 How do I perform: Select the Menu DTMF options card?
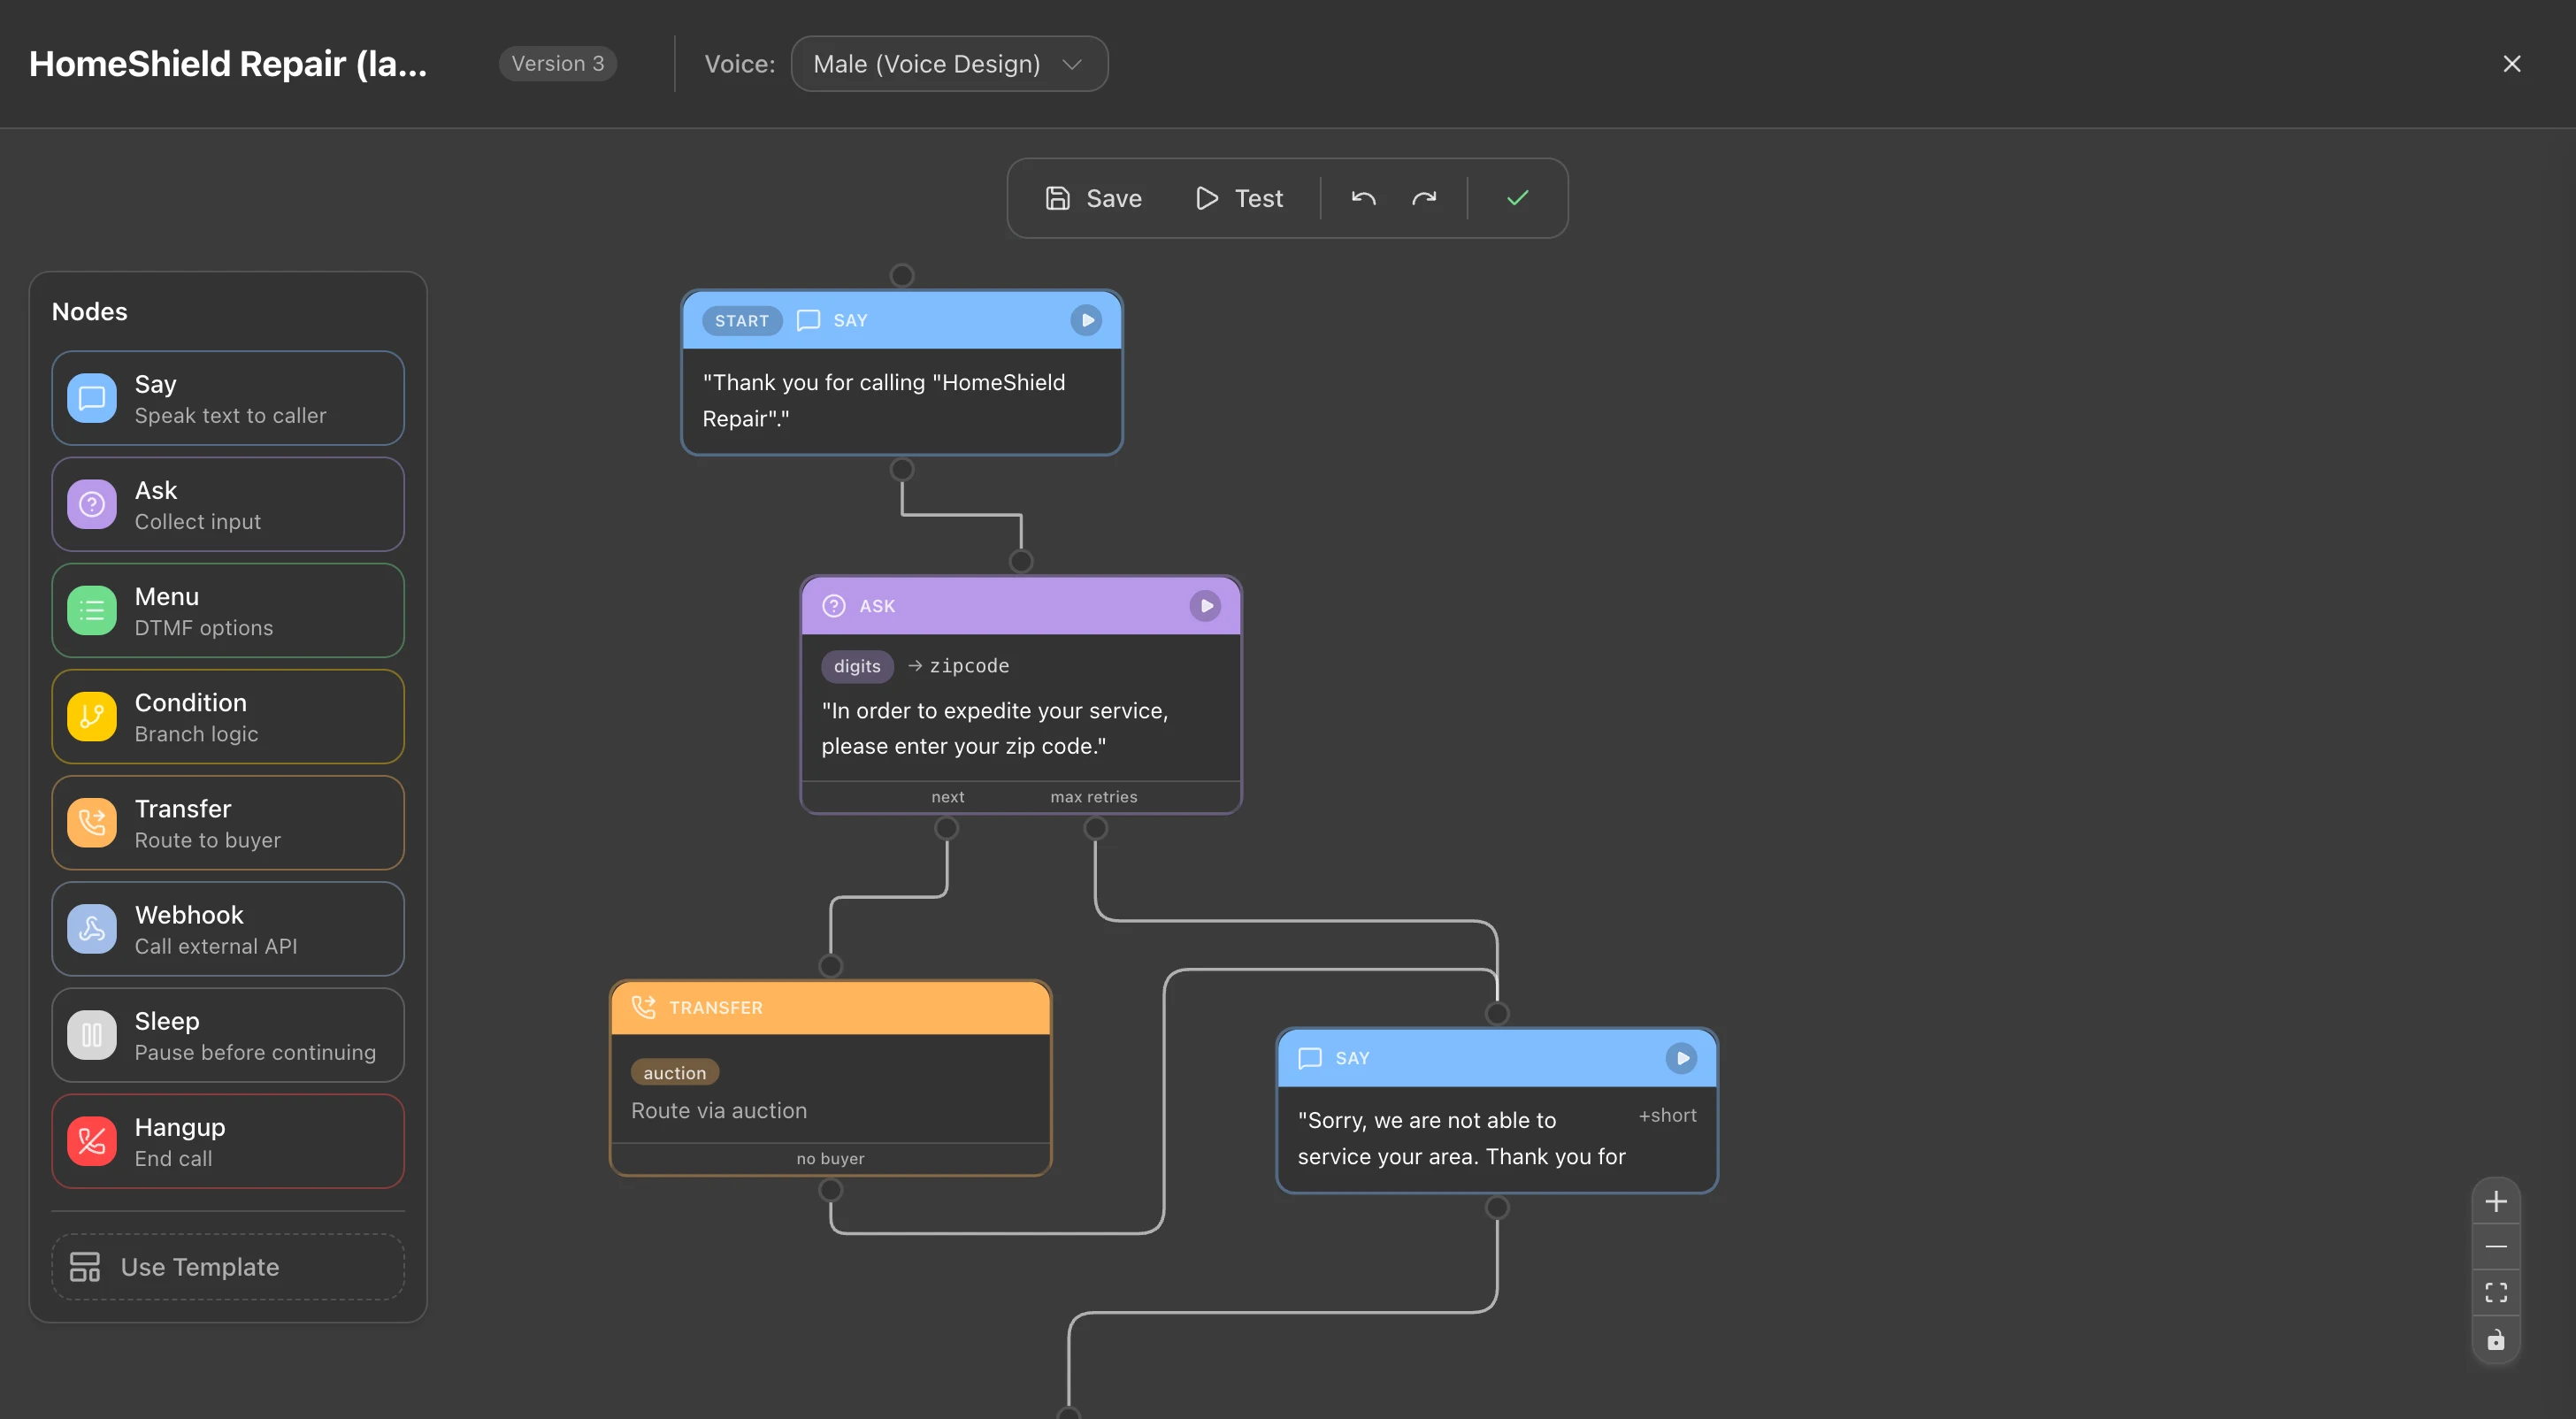[228, 610]
